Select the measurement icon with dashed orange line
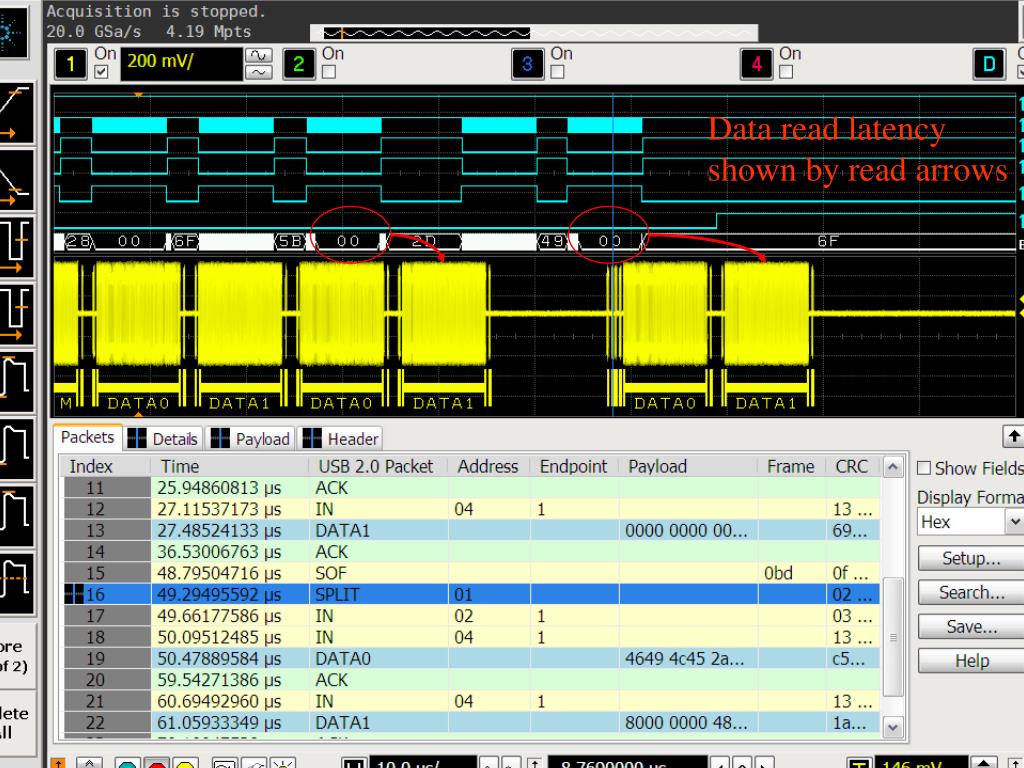 click(x=16, y=584)
